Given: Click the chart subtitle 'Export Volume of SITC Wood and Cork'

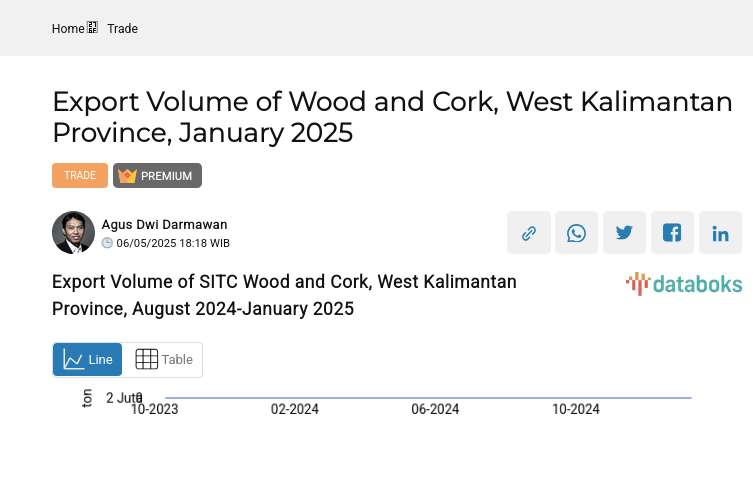Looking at the screenshot, I should coord(284,295).
